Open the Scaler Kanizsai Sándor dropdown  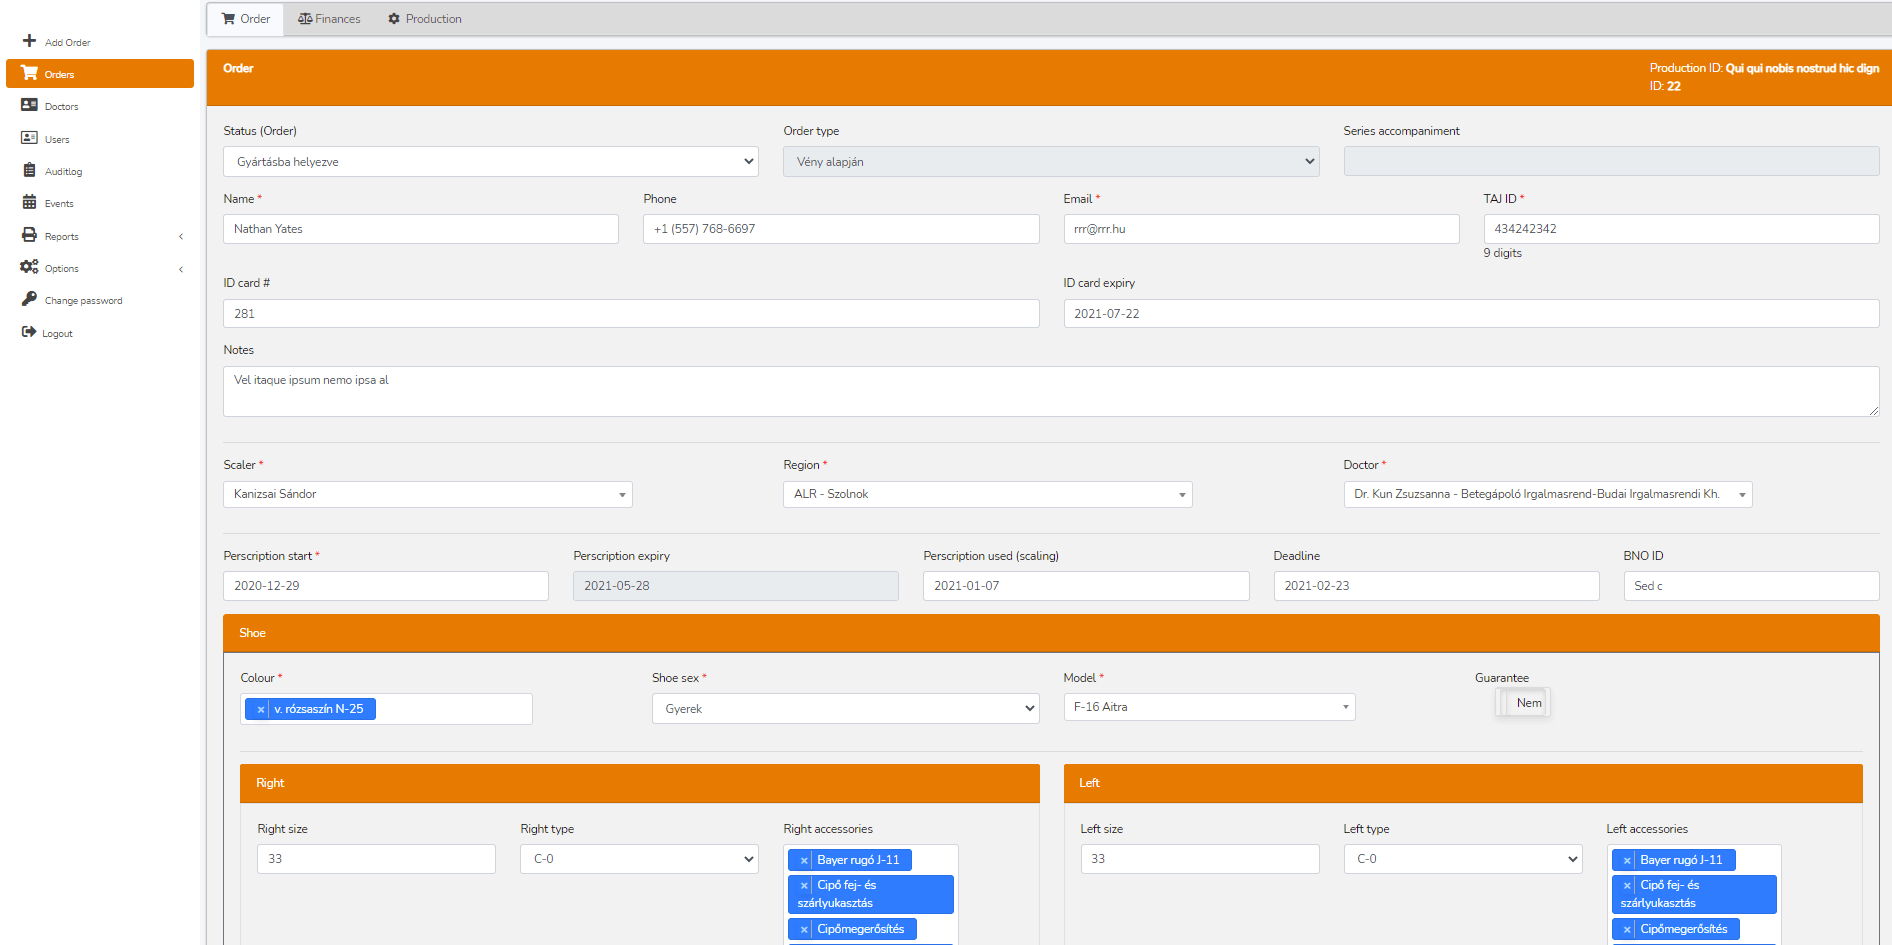pyautogui.click(x=428, y=494)
